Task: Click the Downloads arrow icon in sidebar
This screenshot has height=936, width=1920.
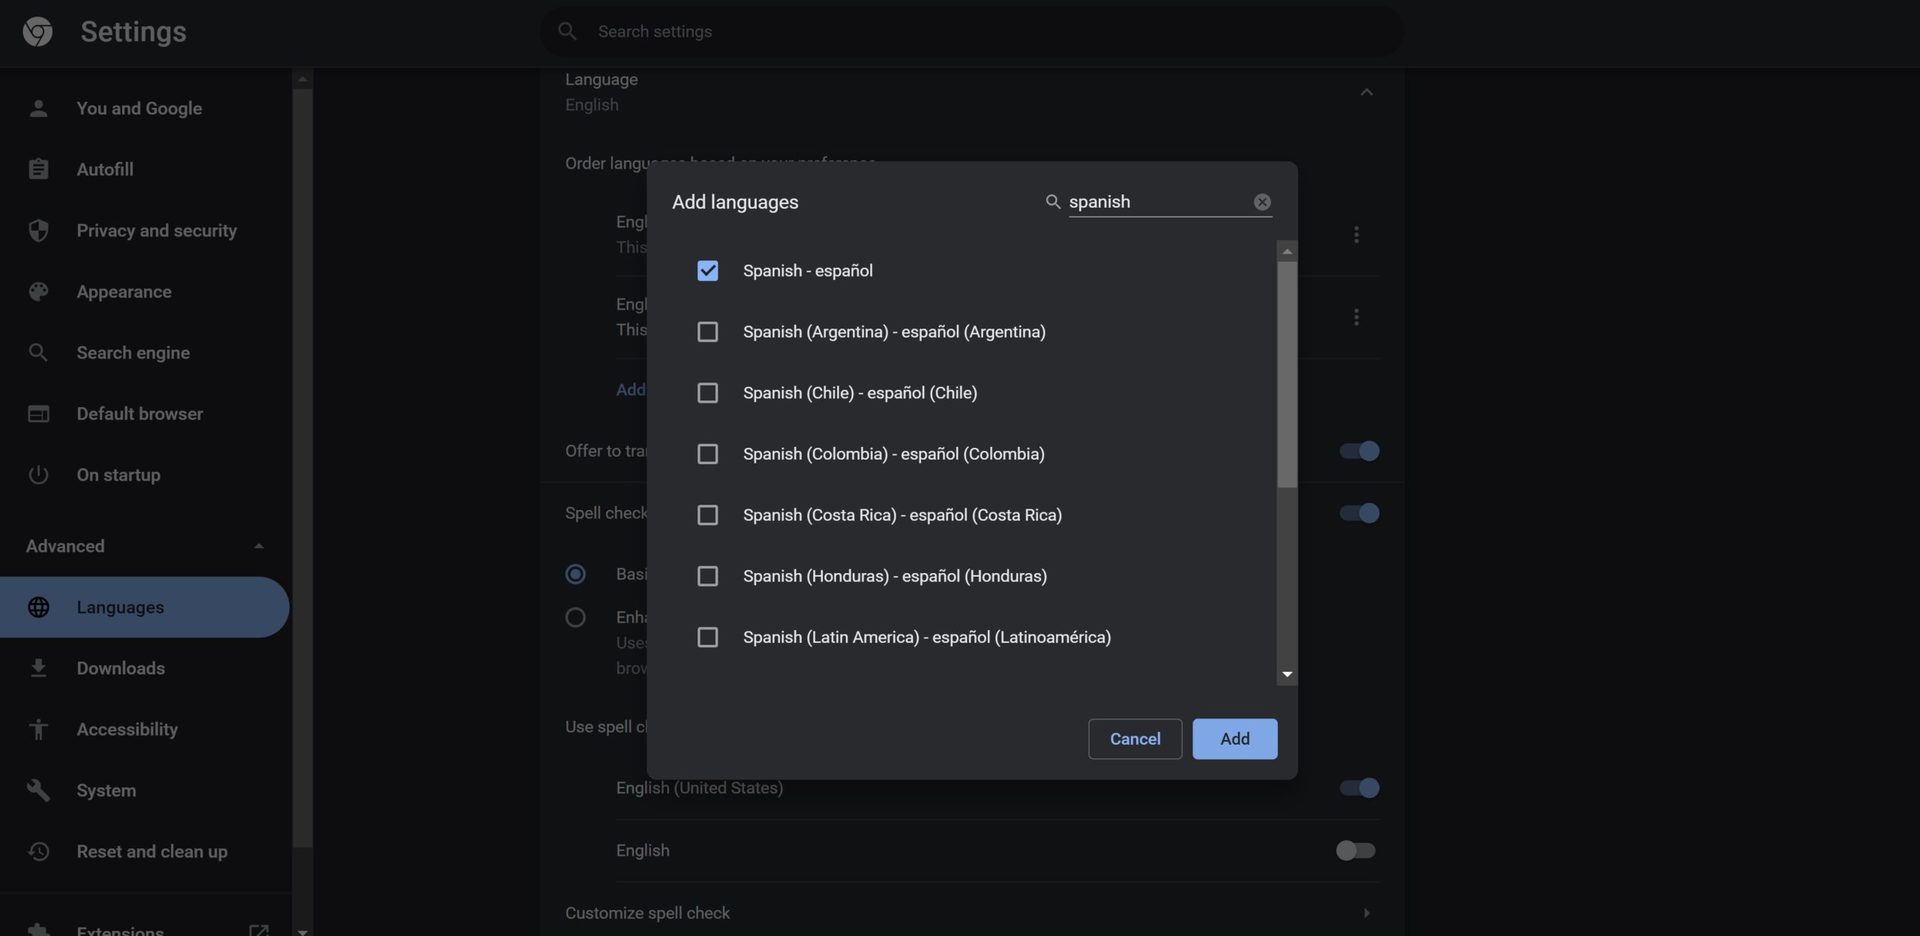Action: (38, 668)
